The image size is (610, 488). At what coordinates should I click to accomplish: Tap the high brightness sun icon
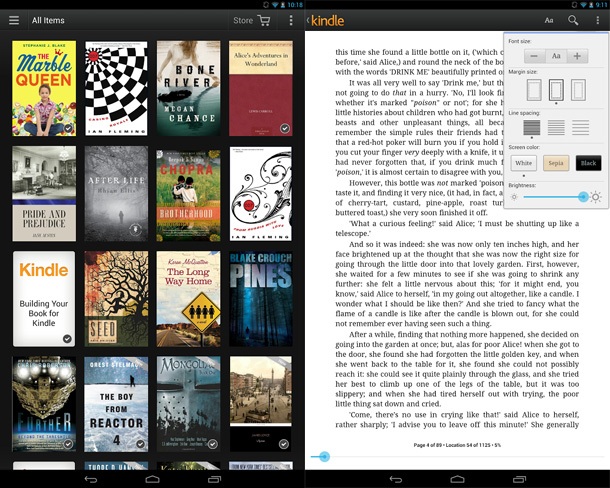click(x=596, y=197)
